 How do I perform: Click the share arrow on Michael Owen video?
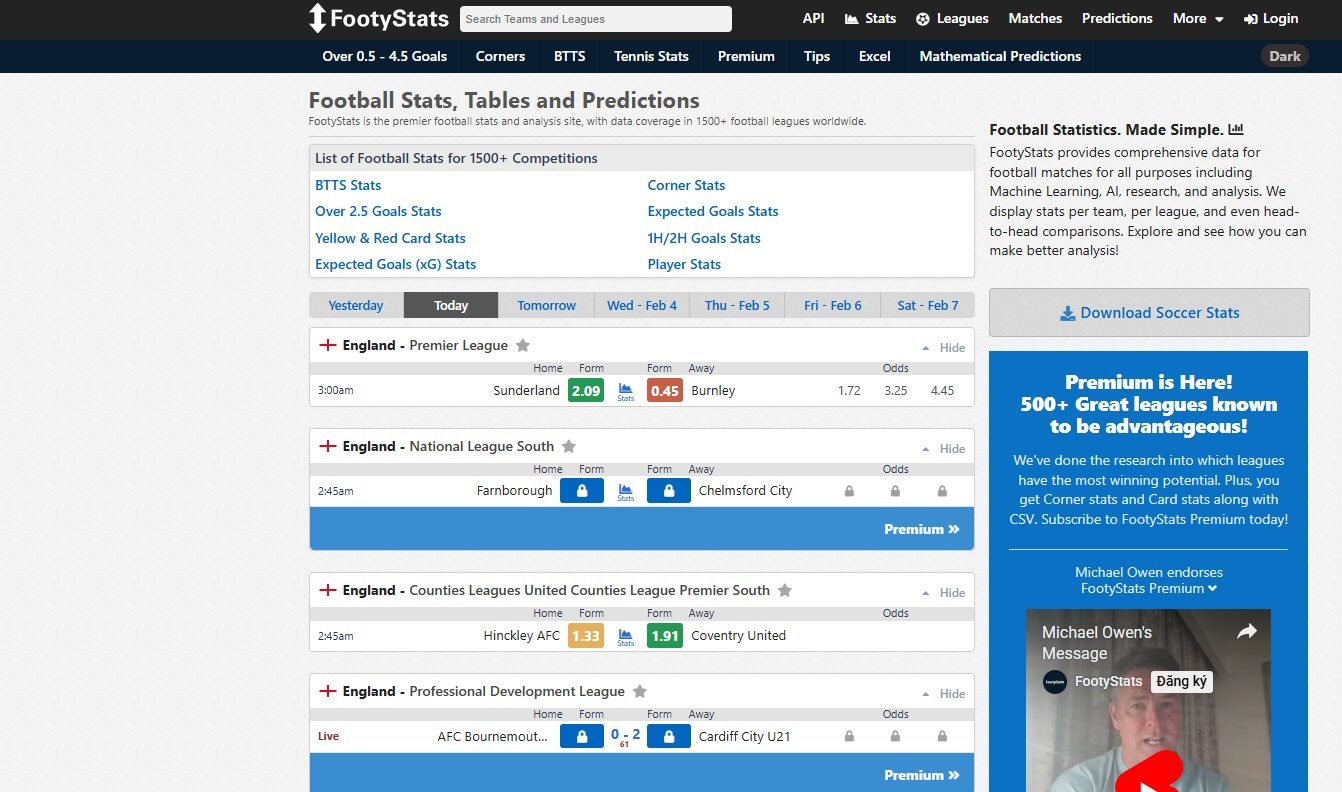point(1246,632)
